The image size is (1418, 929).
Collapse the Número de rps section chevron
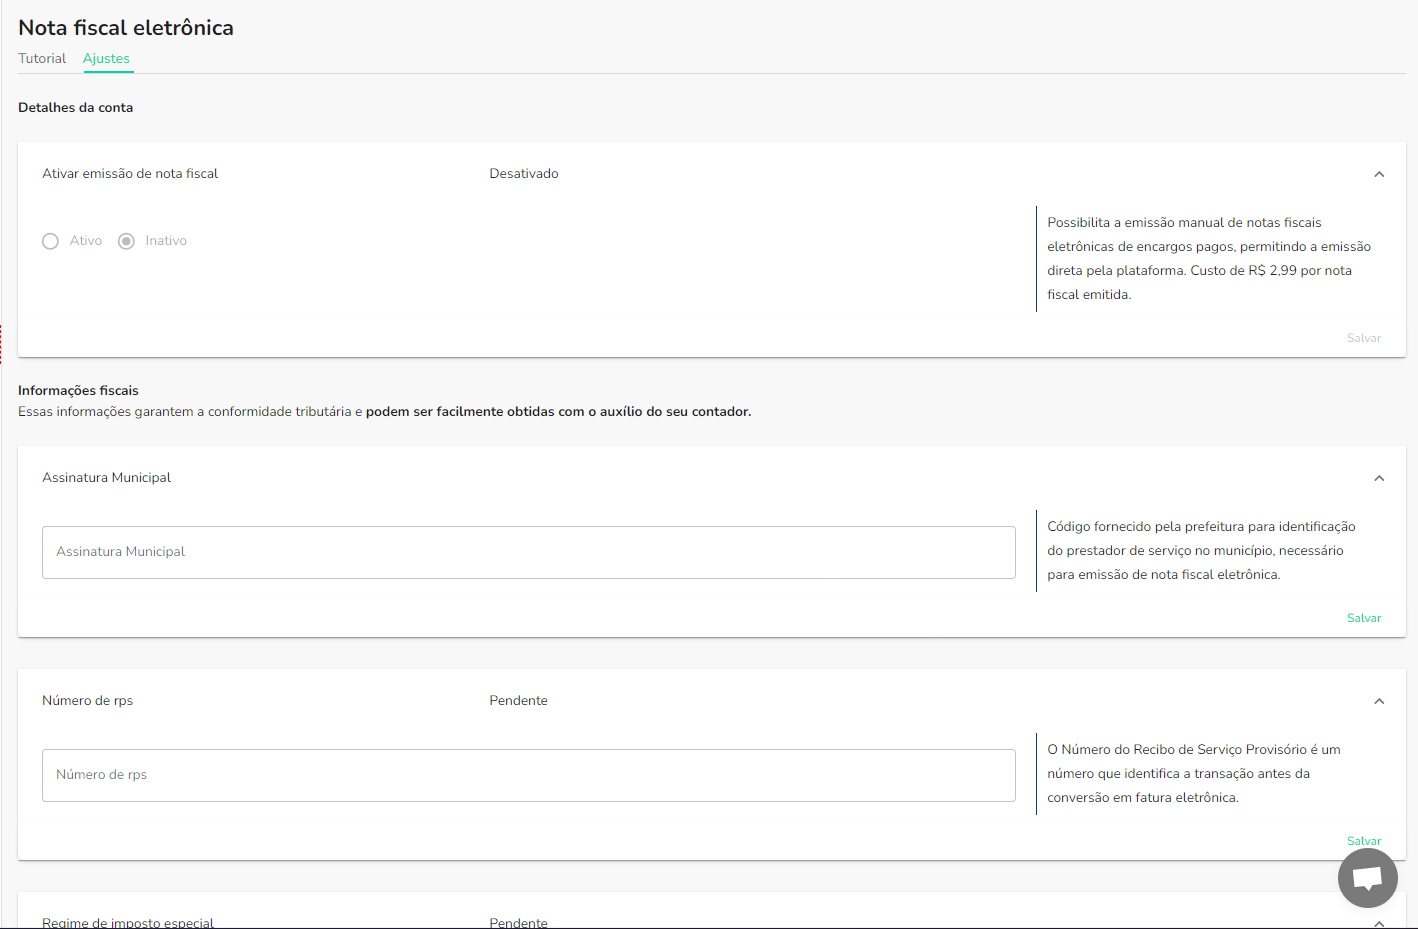point(1379,701)
